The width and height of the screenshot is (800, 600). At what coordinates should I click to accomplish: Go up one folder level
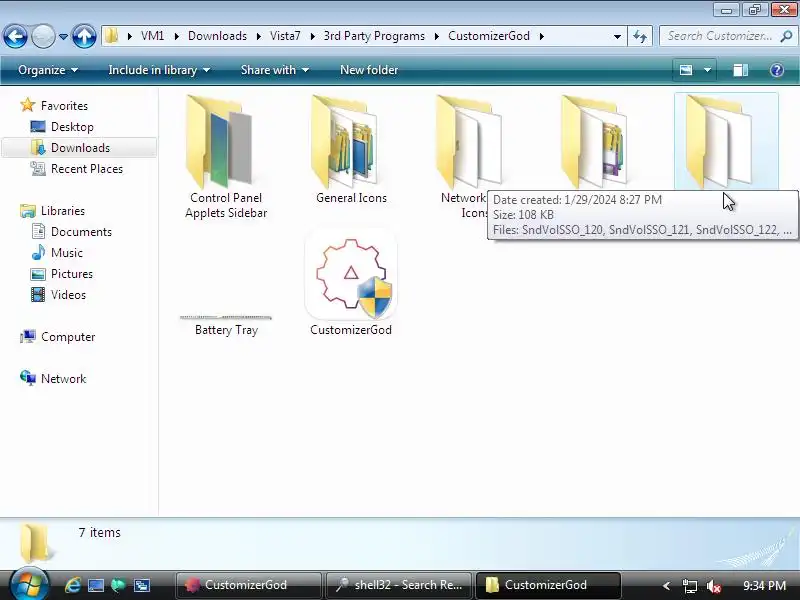coord(84,37)
